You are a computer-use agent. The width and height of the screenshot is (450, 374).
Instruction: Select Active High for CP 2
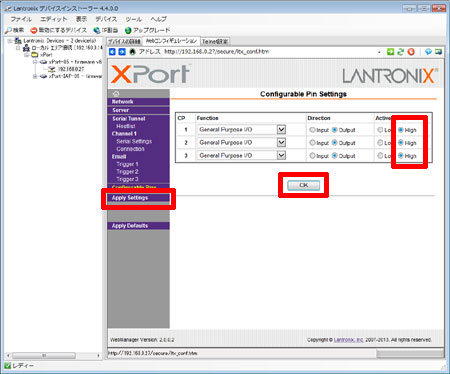[x=401, y=143]
